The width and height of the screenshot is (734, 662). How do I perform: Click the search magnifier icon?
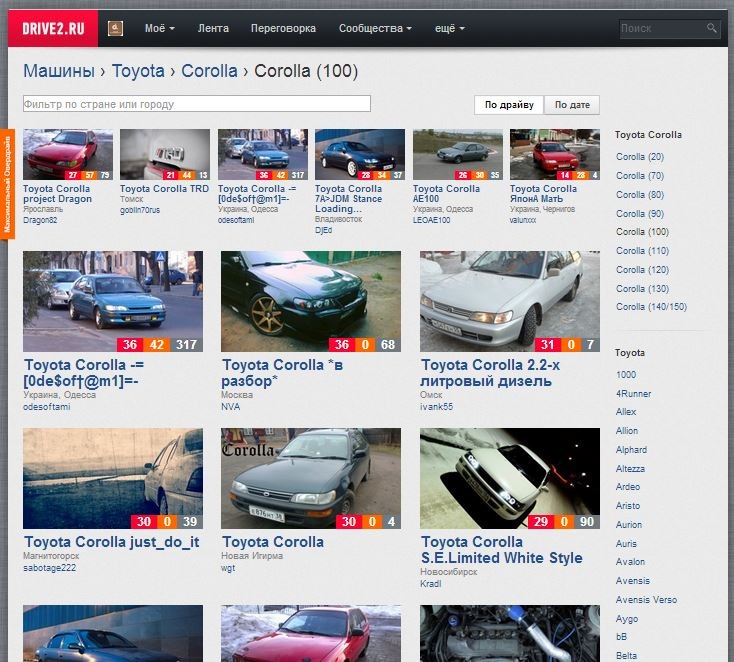(x=712, y=28)
